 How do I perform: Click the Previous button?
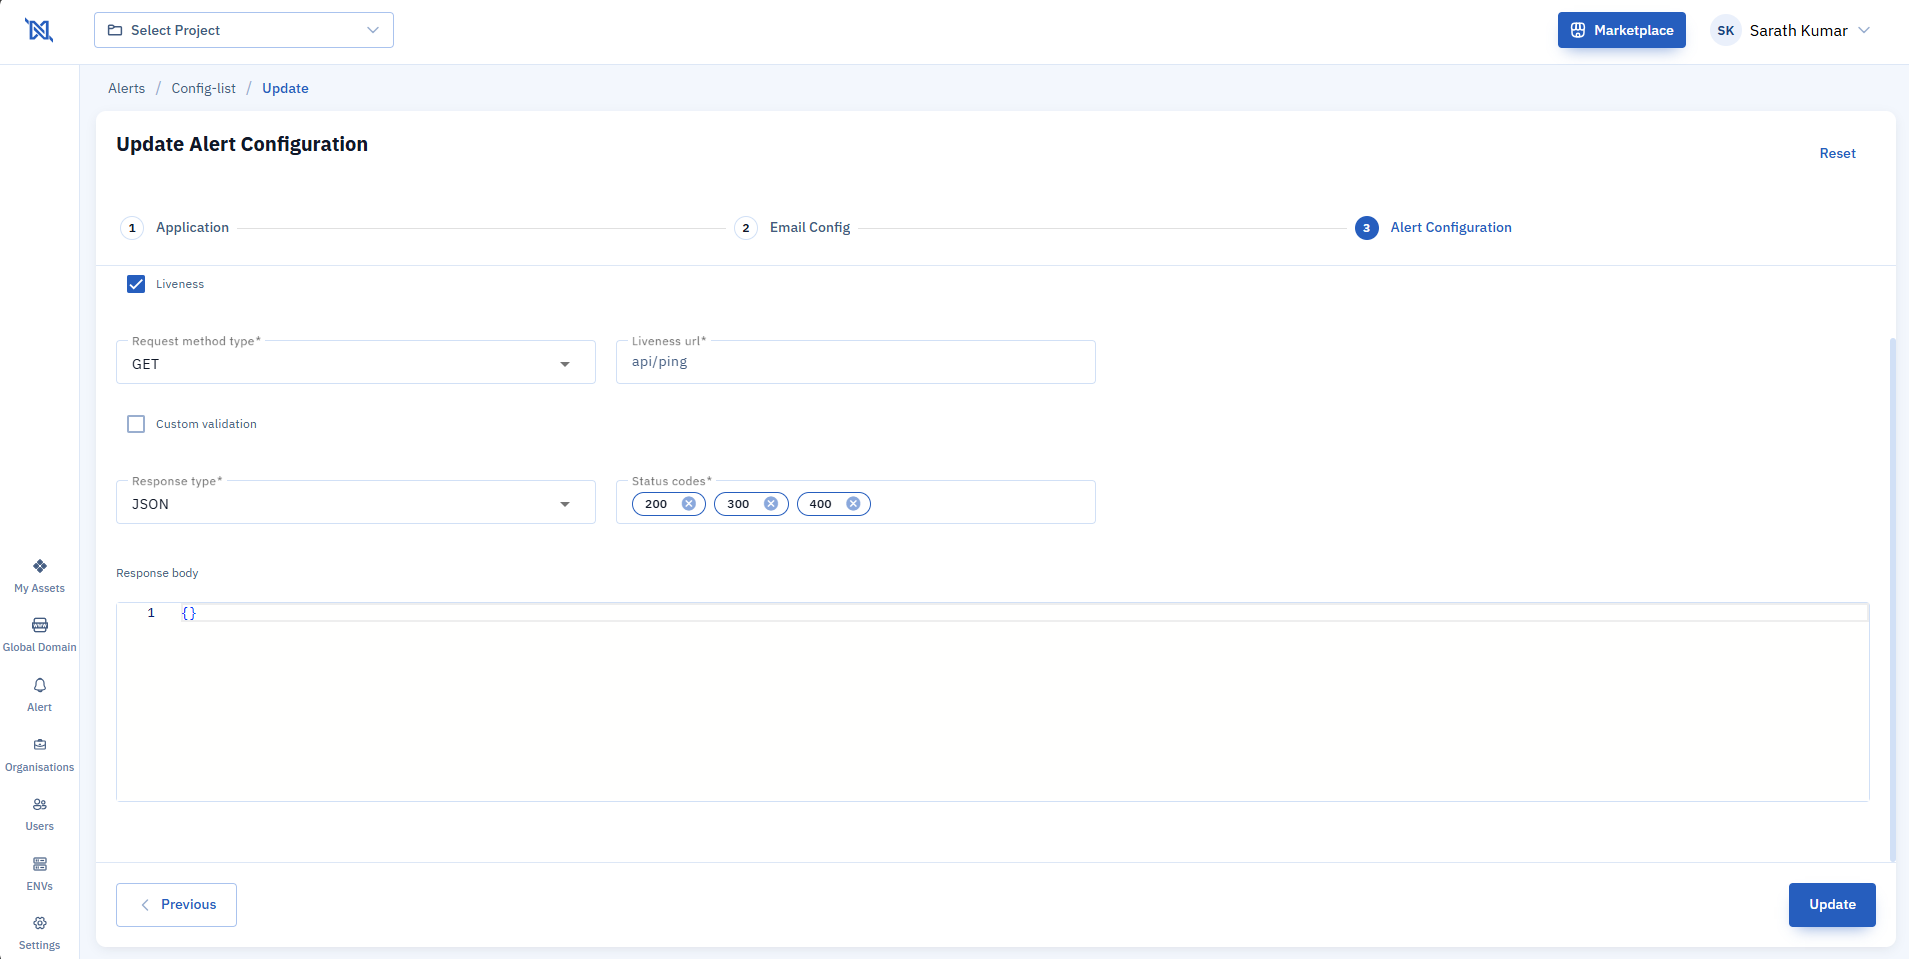(x=176, y=905)
